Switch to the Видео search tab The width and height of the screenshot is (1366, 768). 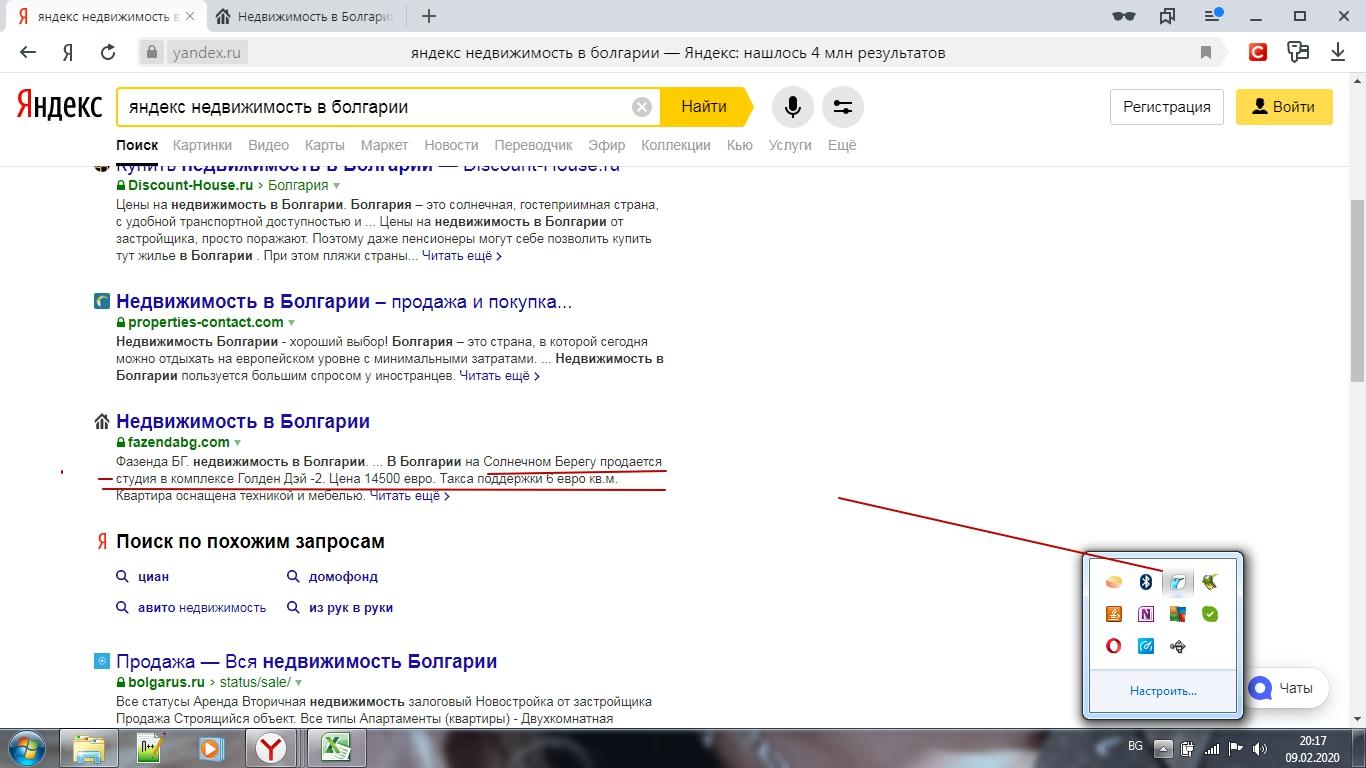pyautogui.click(x=268, y=145)
